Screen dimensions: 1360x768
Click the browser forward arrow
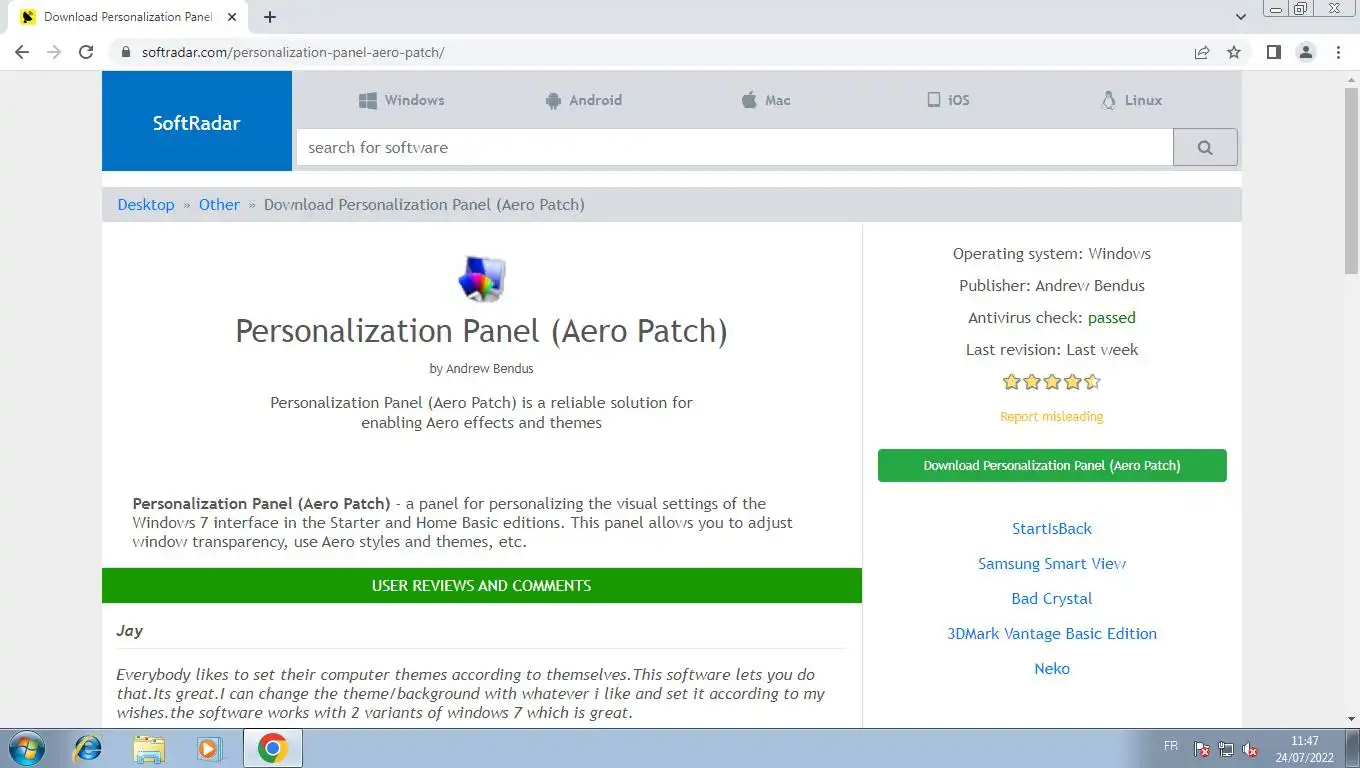54,52
